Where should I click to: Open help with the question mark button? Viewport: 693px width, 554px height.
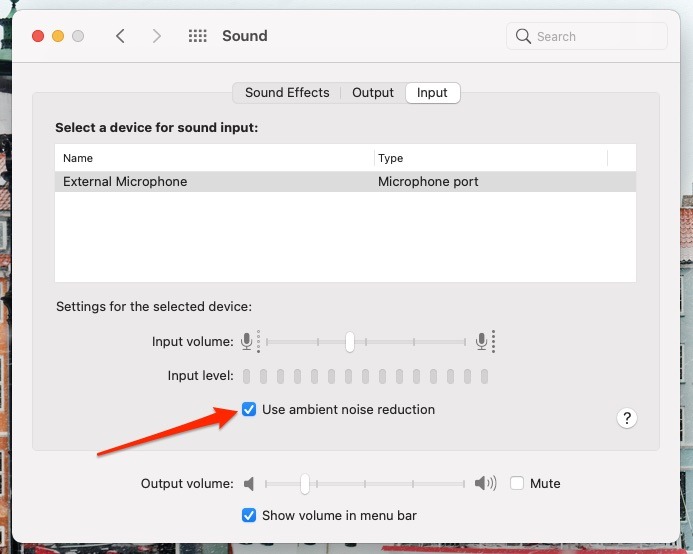click(x=627, y=418)
